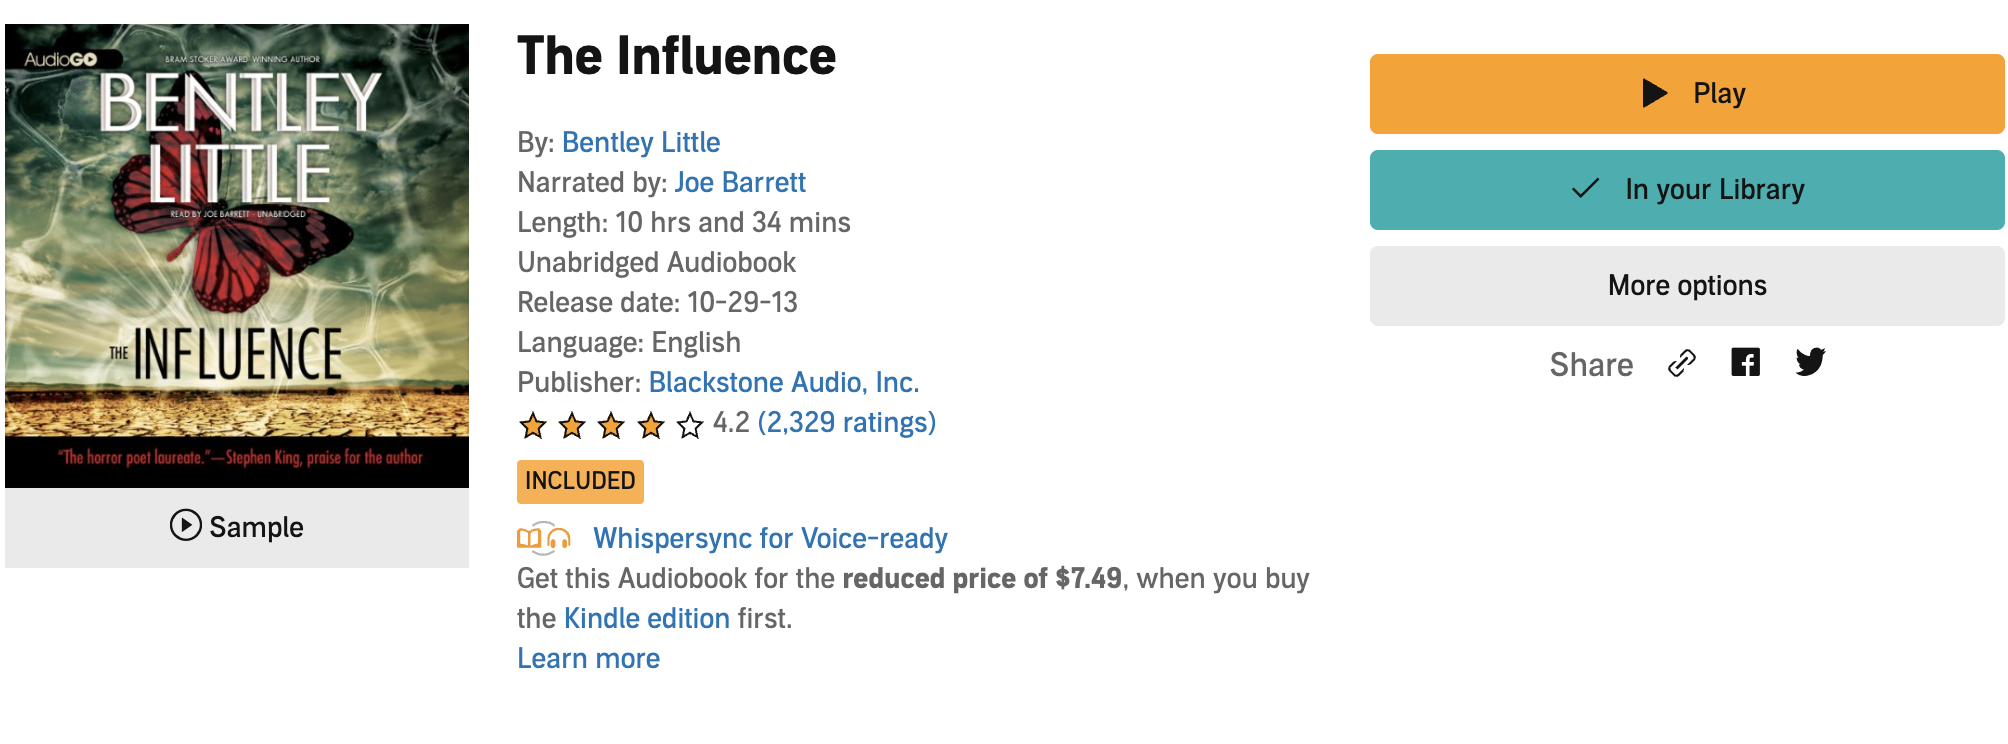Image resolution: width=2008 pixels, height=744 pixels.
Task: Open the More options menu
Action: [x=1686, y=286]
